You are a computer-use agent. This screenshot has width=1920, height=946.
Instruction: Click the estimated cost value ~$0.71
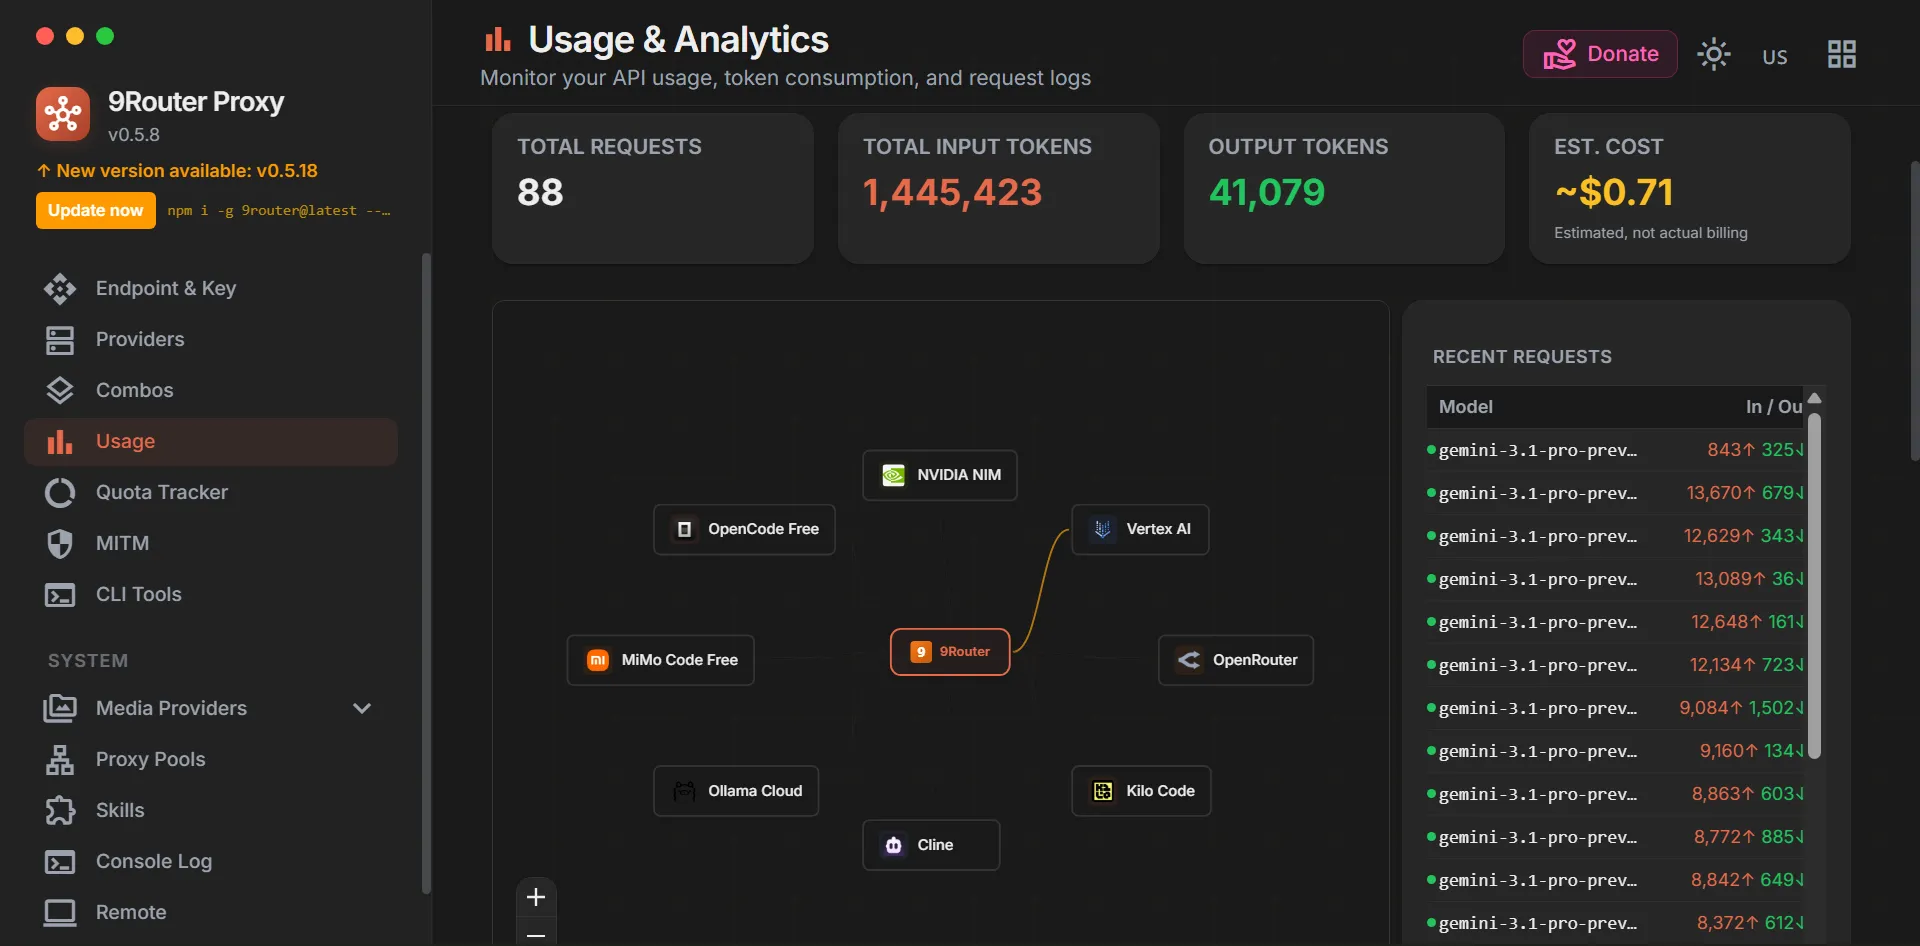coord(1614,192)
